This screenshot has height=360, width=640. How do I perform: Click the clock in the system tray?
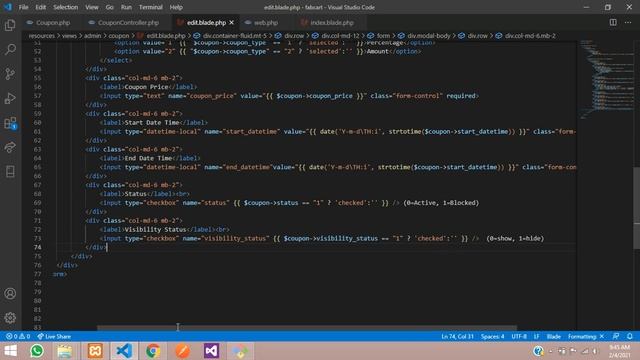619,351
